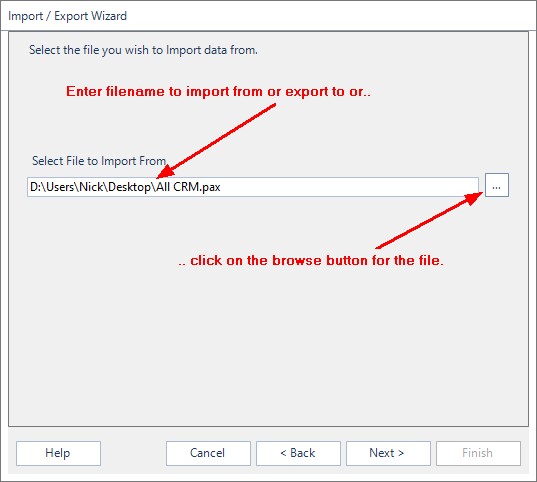
Task: Click the 'Select File to Import From' label
Action: 99,161
